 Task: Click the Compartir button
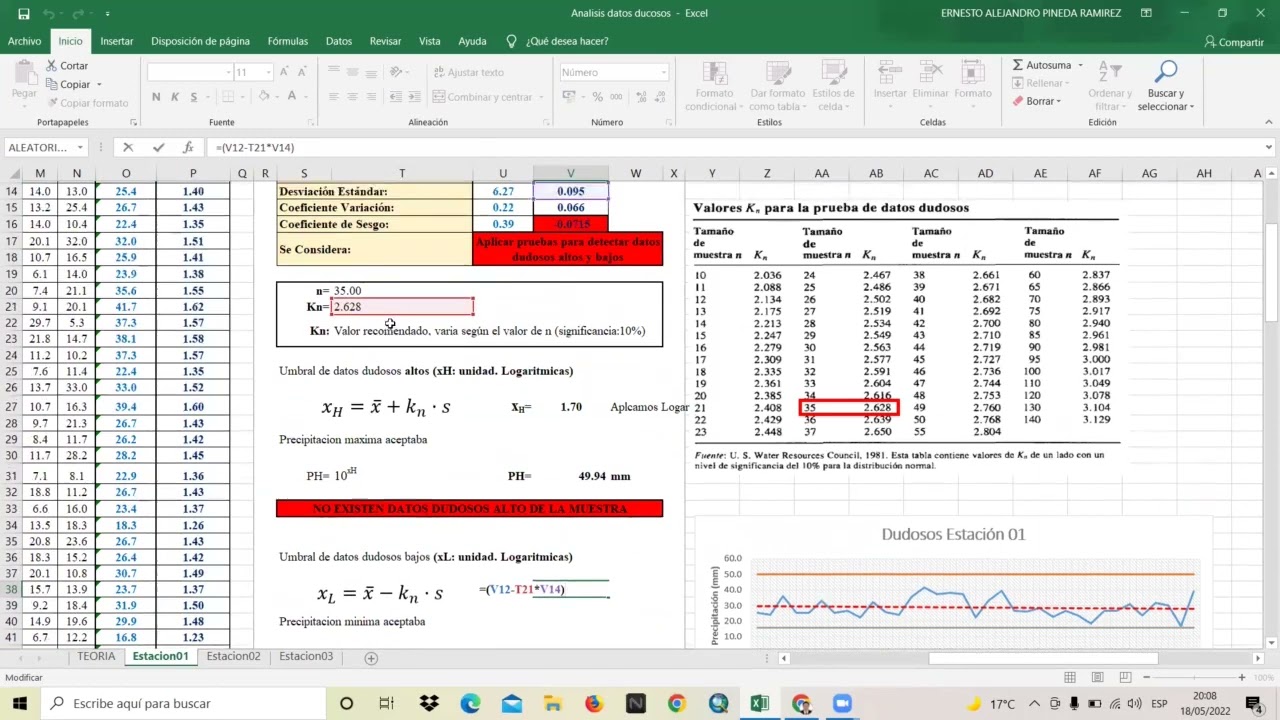[1234, 42]
